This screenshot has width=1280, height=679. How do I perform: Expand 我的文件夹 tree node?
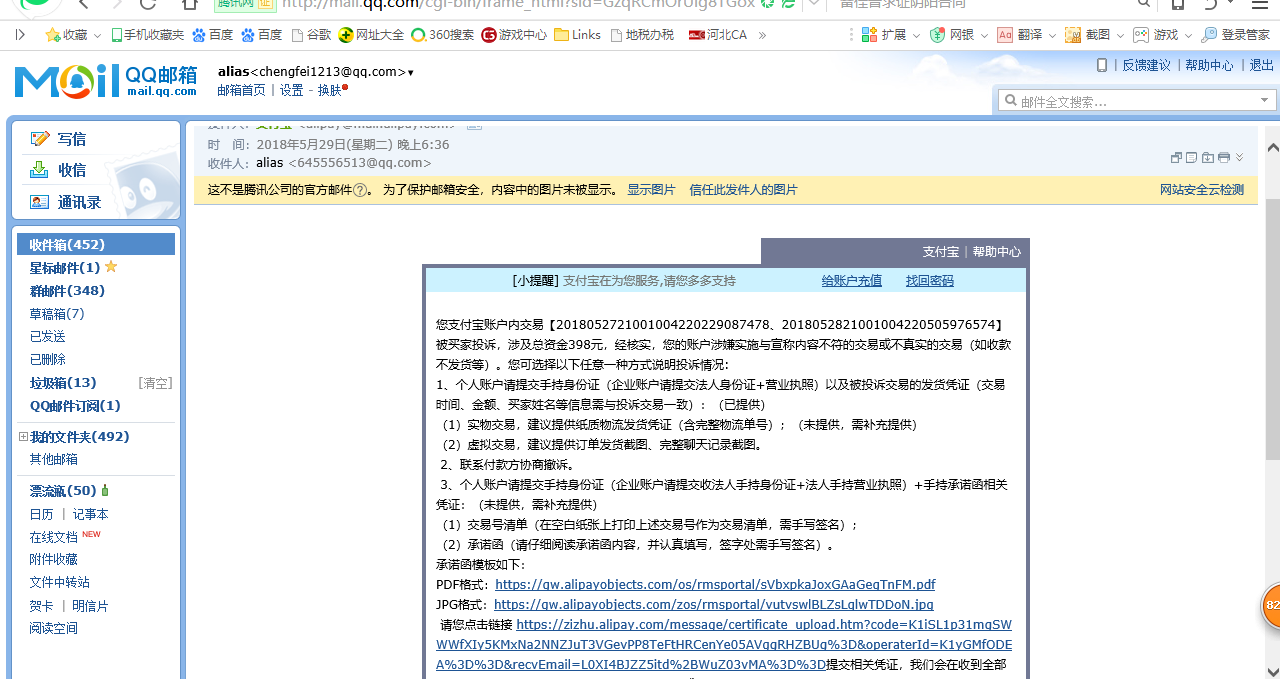23,437
